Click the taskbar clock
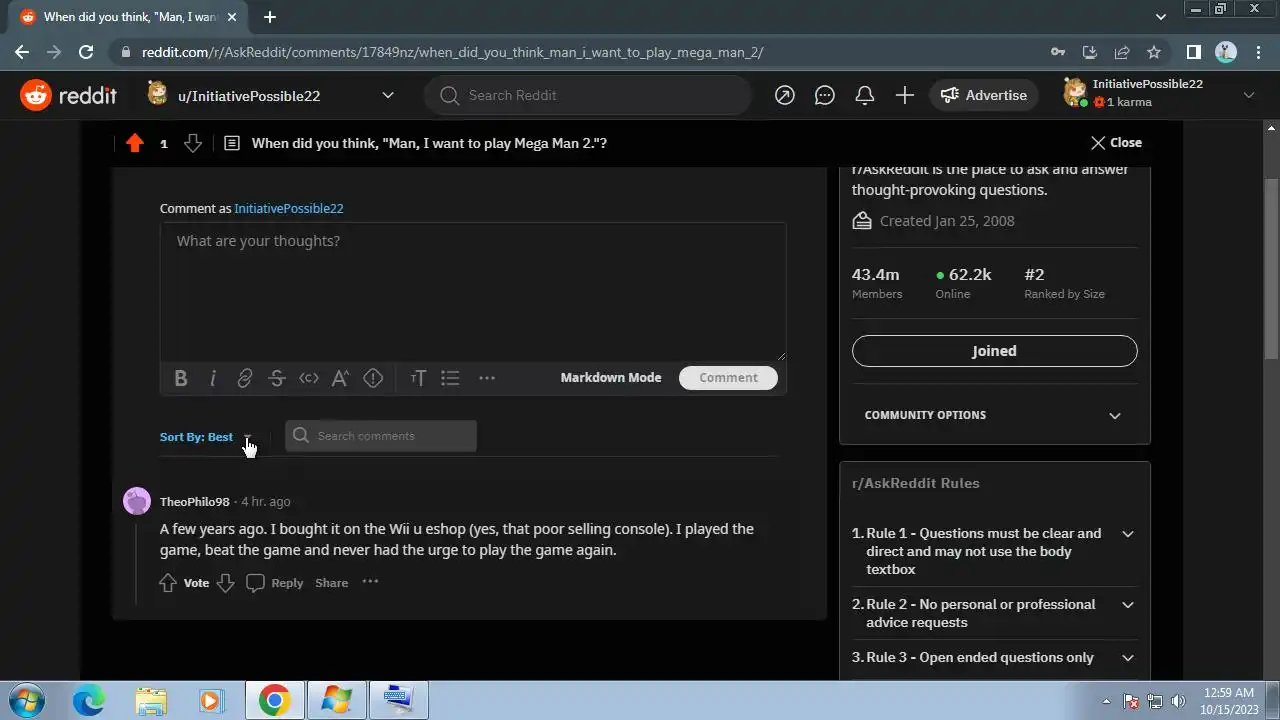This screenshot has height=720, width=1280. point(1229,700)
